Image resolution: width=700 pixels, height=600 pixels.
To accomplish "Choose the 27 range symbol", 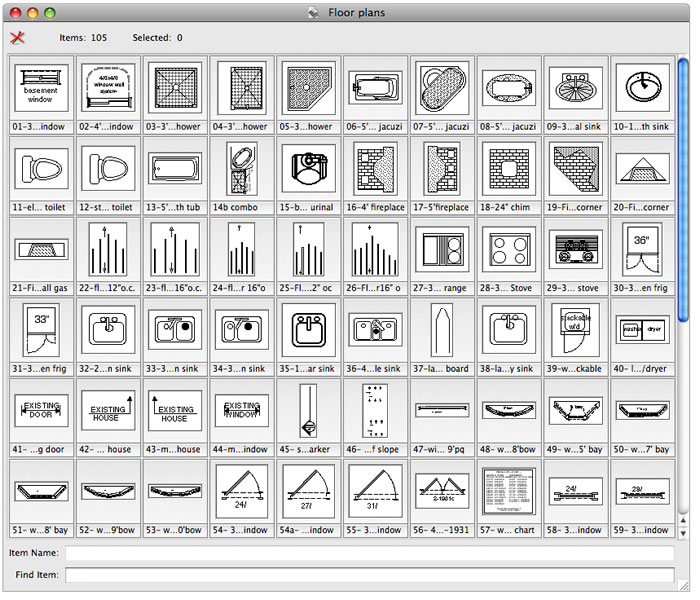I will 443,252.
